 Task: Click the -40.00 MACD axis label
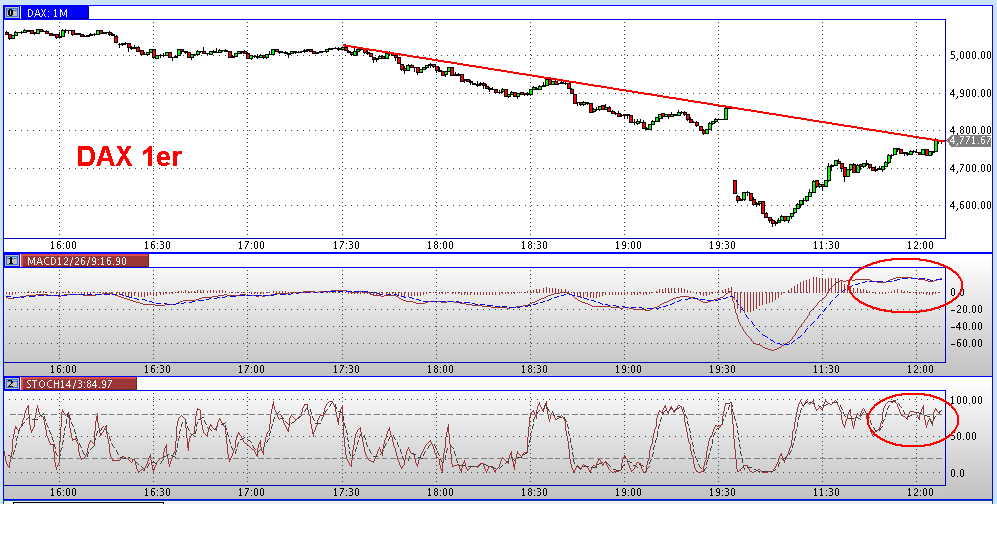click(x=965, y=326)
